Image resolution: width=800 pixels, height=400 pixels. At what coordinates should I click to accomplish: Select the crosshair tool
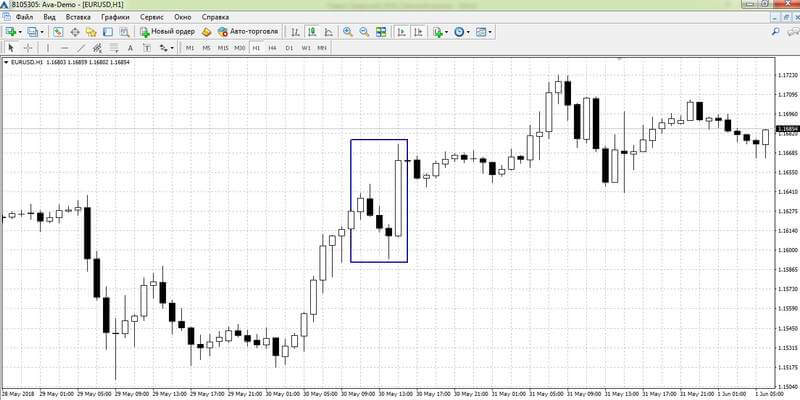coord(28,48)
